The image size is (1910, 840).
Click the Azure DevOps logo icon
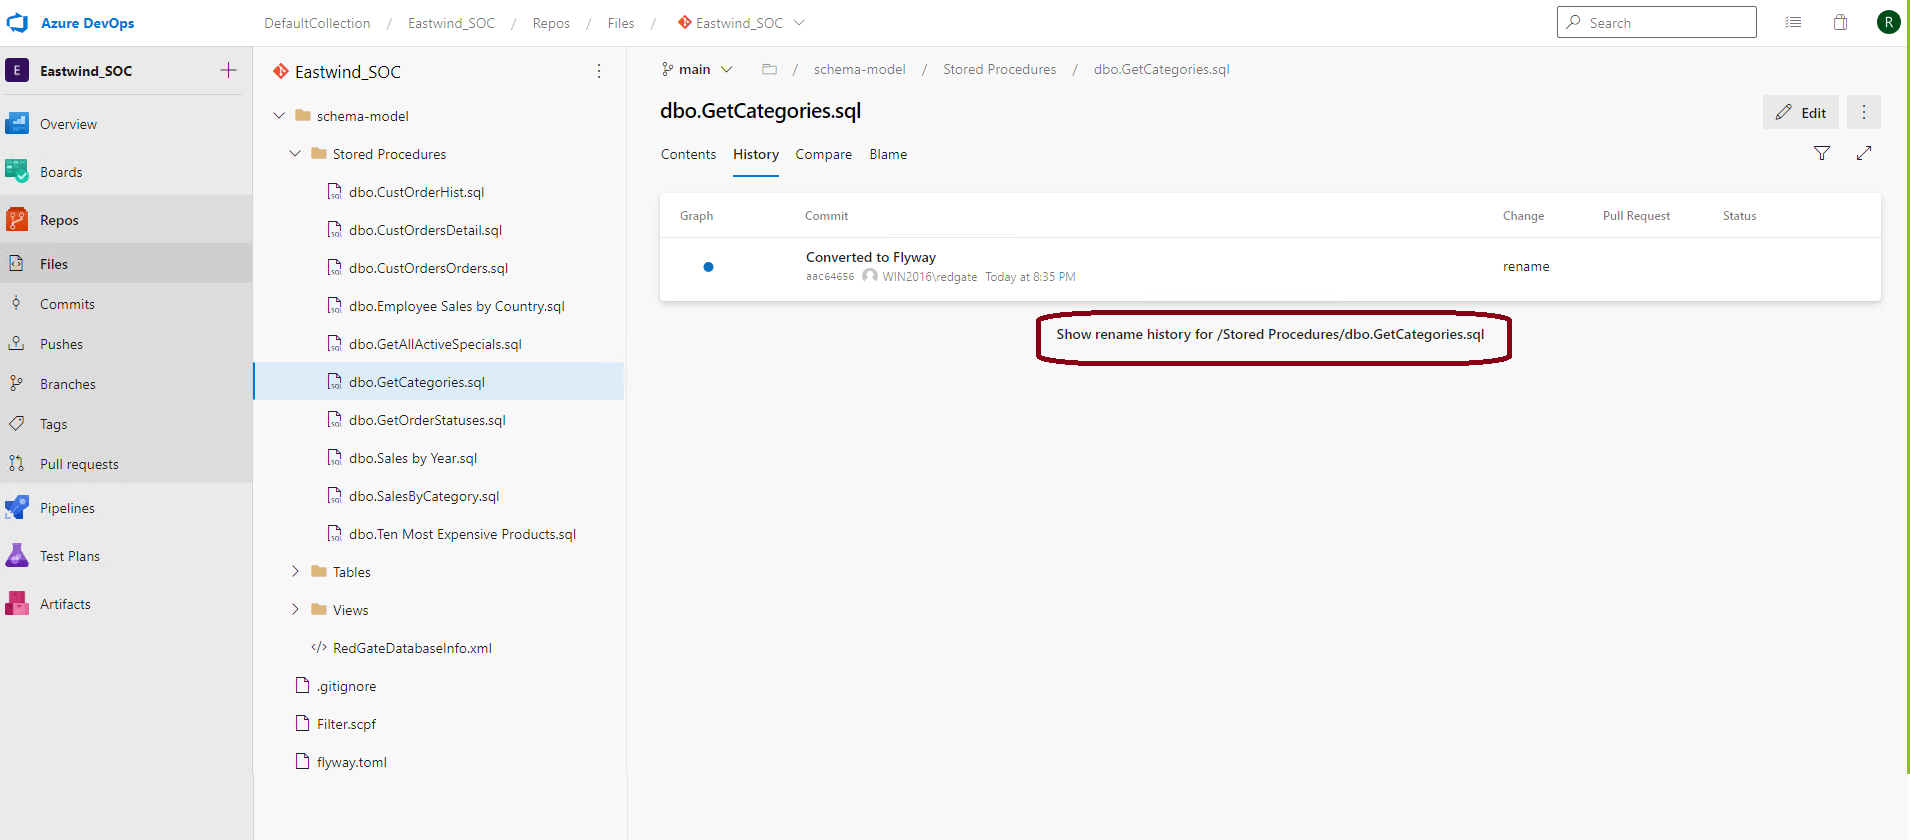[17, 23]
